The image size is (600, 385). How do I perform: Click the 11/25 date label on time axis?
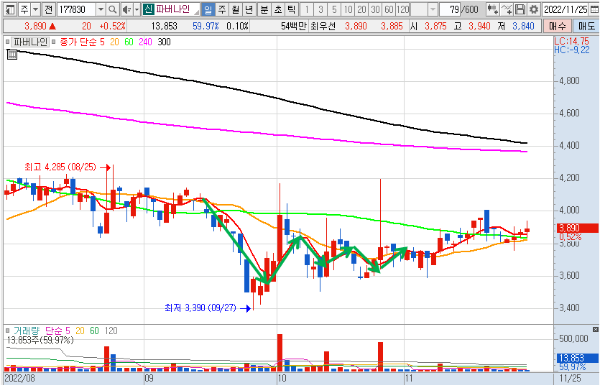tap(570, 378)
